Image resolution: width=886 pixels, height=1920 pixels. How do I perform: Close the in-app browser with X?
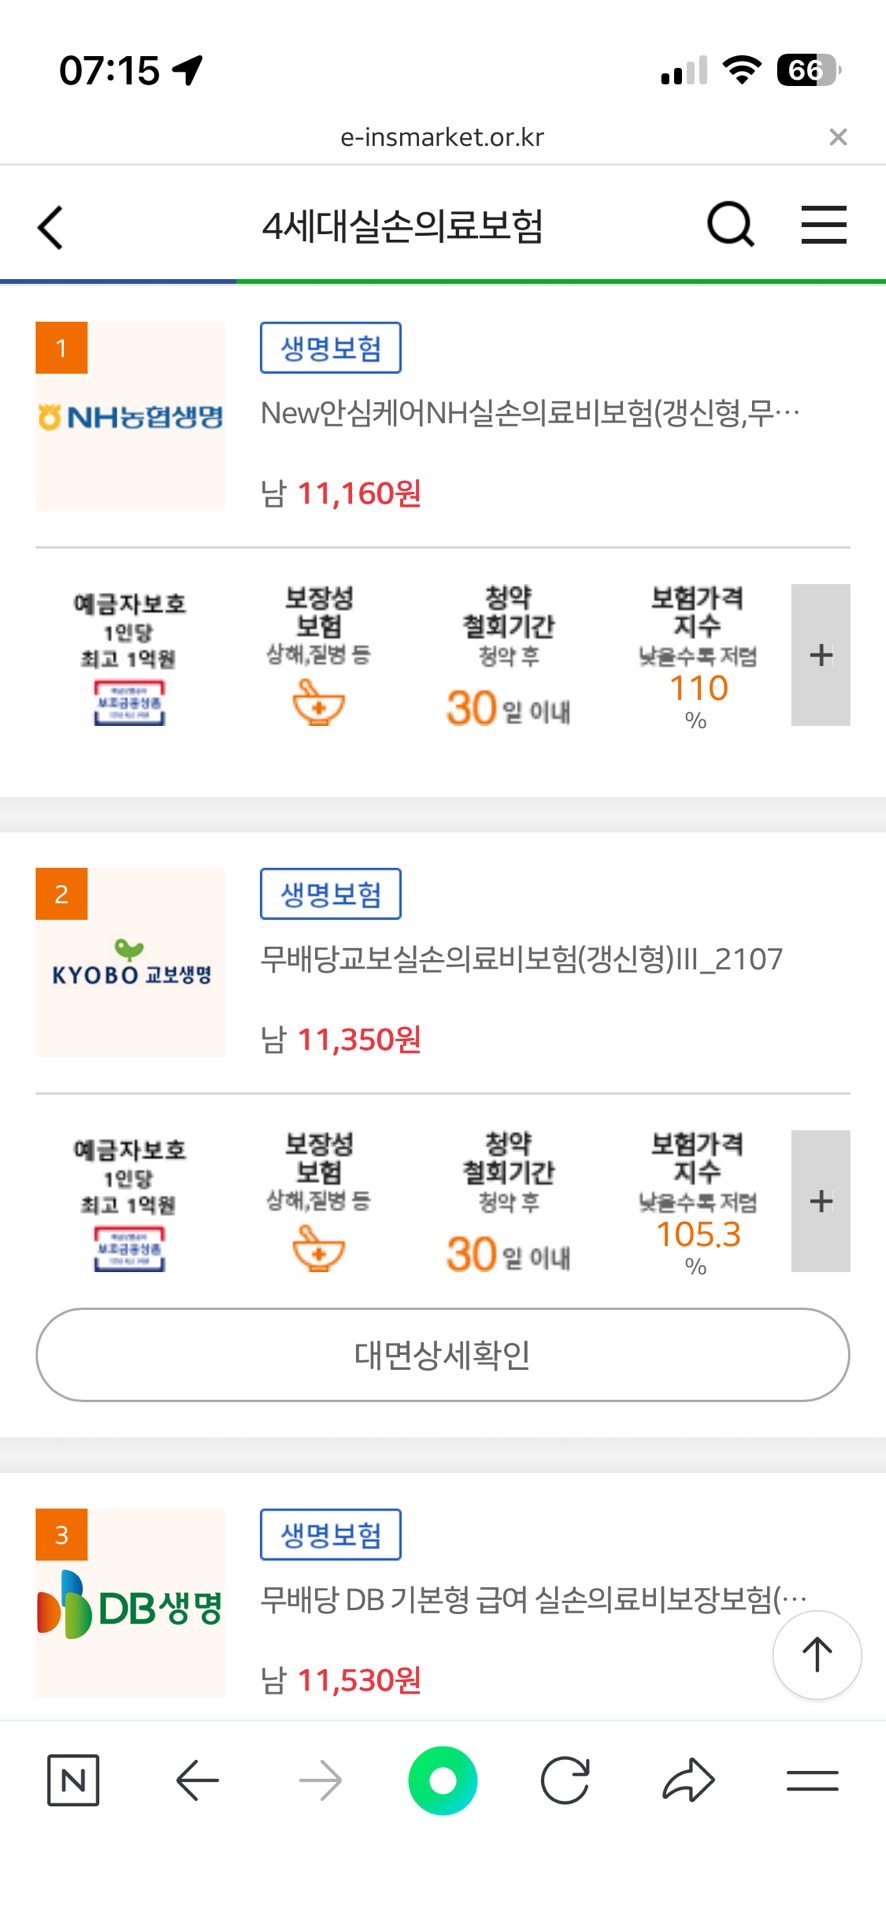(x=838, y=137)
